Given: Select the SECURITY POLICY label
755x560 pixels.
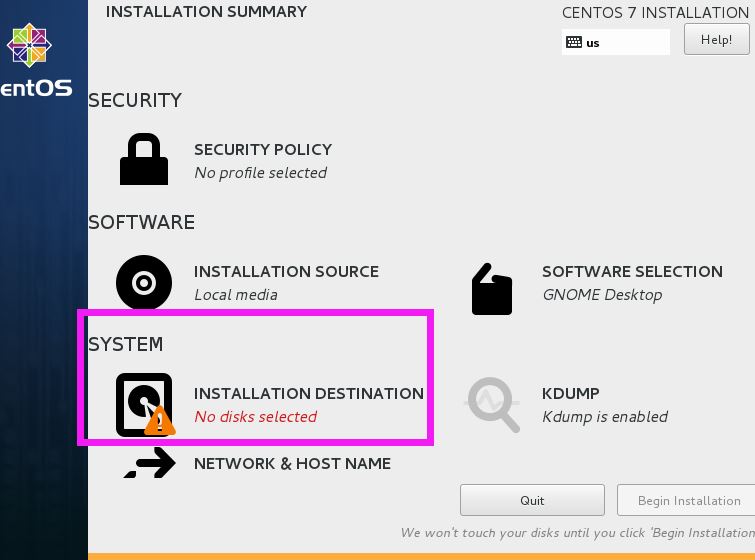Looking at the screenshot, I should 263,150.
